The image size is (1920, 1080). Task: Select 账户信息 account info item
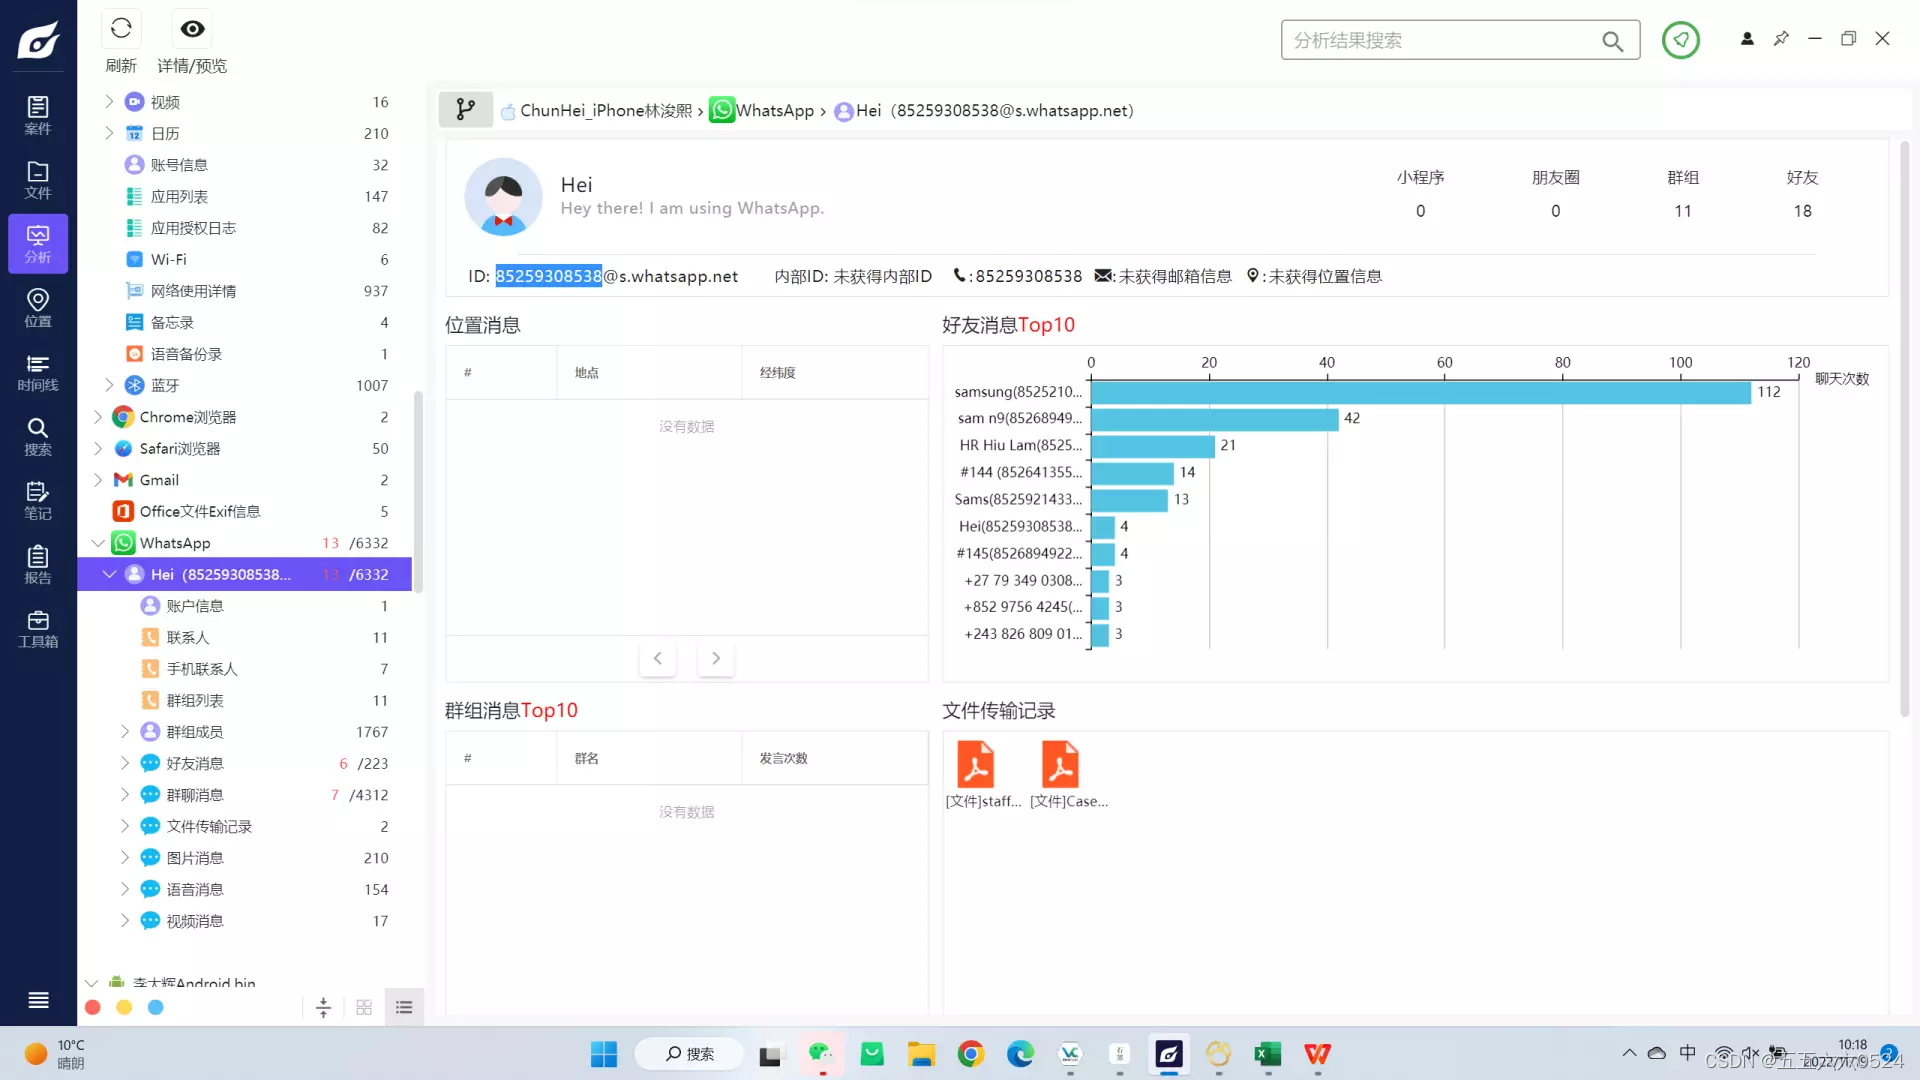pyautogui.click(x=195, y=606)
